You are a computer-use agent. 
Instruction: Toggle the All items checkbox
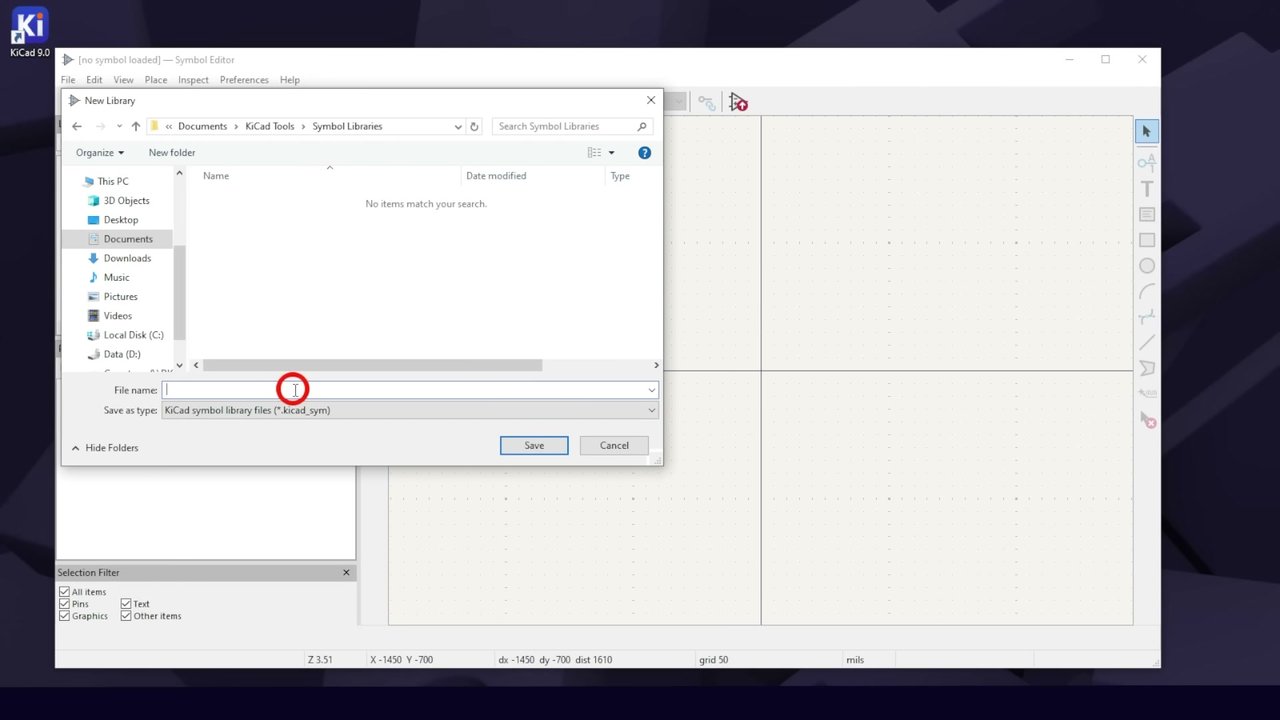point(64,592)
